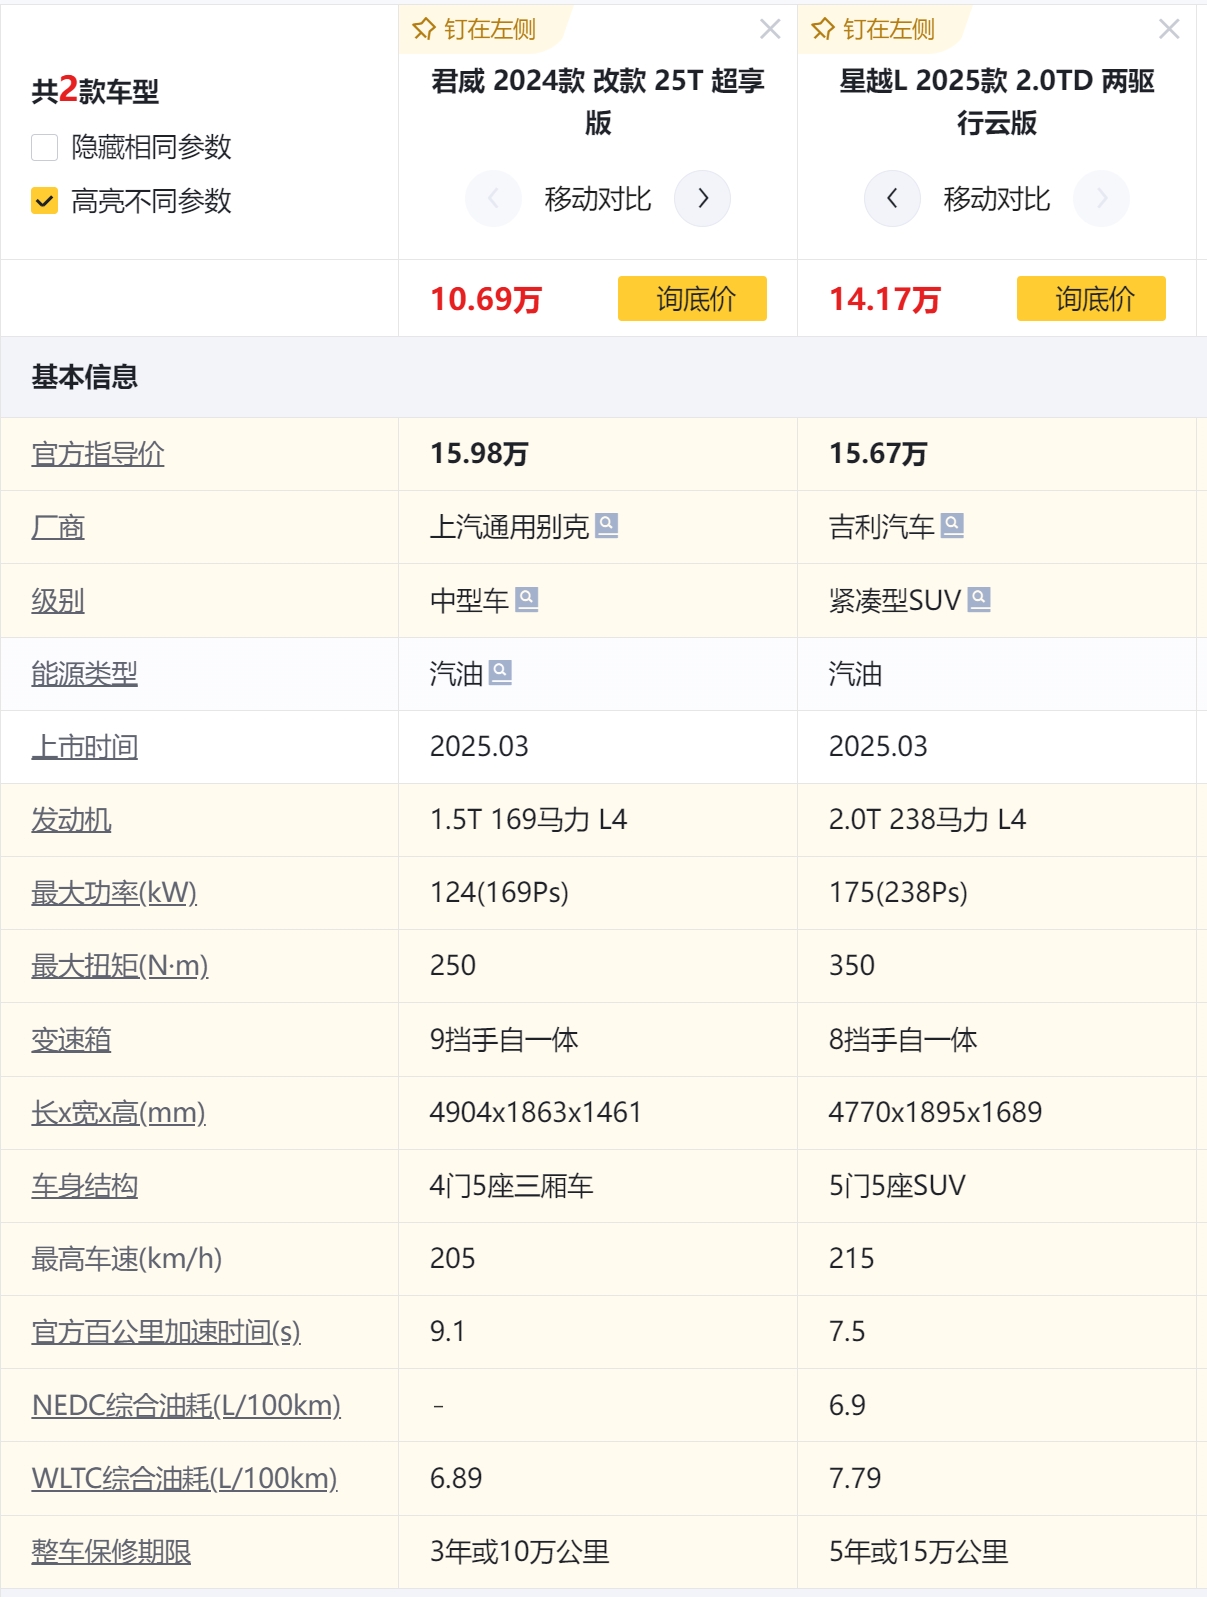The height and width of the screenshot is (1597, 1207).
Task: Open 官方百公里加速时间(s) link
Action: [x=166, y=1332]
